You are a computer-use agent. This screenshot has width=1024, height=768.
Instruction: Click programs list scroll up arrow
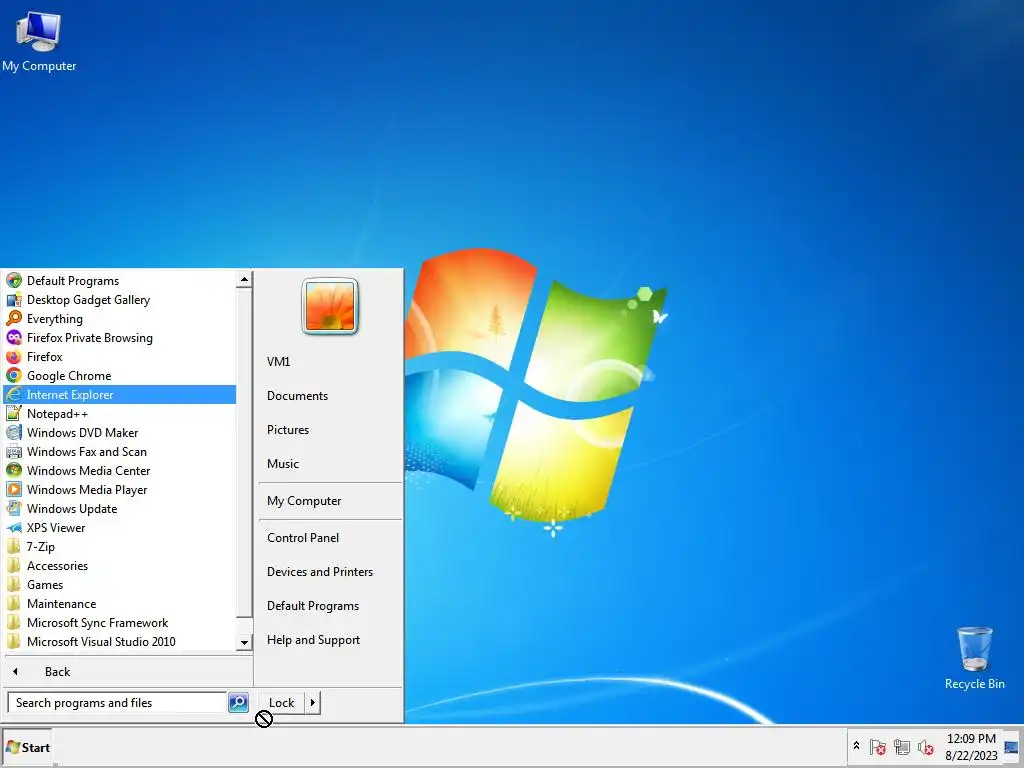coord(244,280)
